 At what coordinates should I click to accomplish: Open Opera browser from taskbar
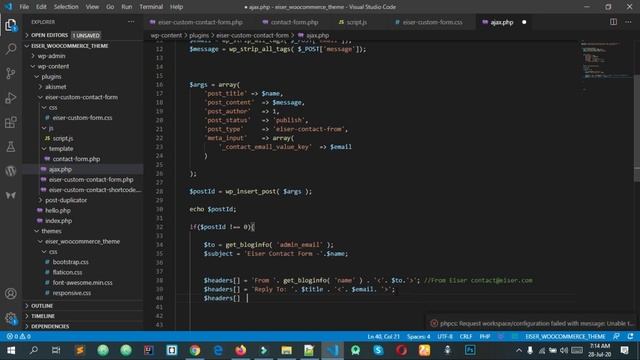(x=401, y=350)
